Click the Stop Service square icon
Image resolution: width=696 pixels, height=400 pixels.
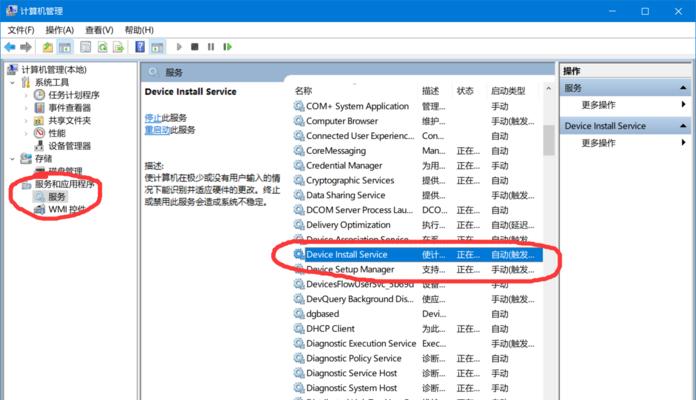tap(194, 47)
